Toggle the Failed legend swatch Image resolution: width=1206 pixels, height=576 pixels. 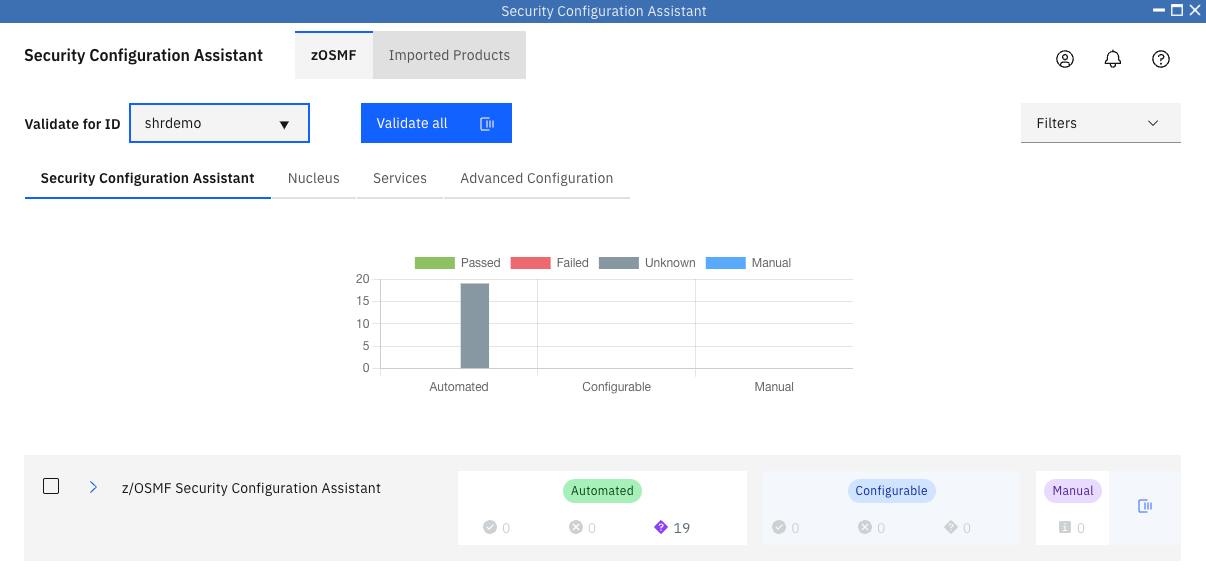[x=531, y=263]
